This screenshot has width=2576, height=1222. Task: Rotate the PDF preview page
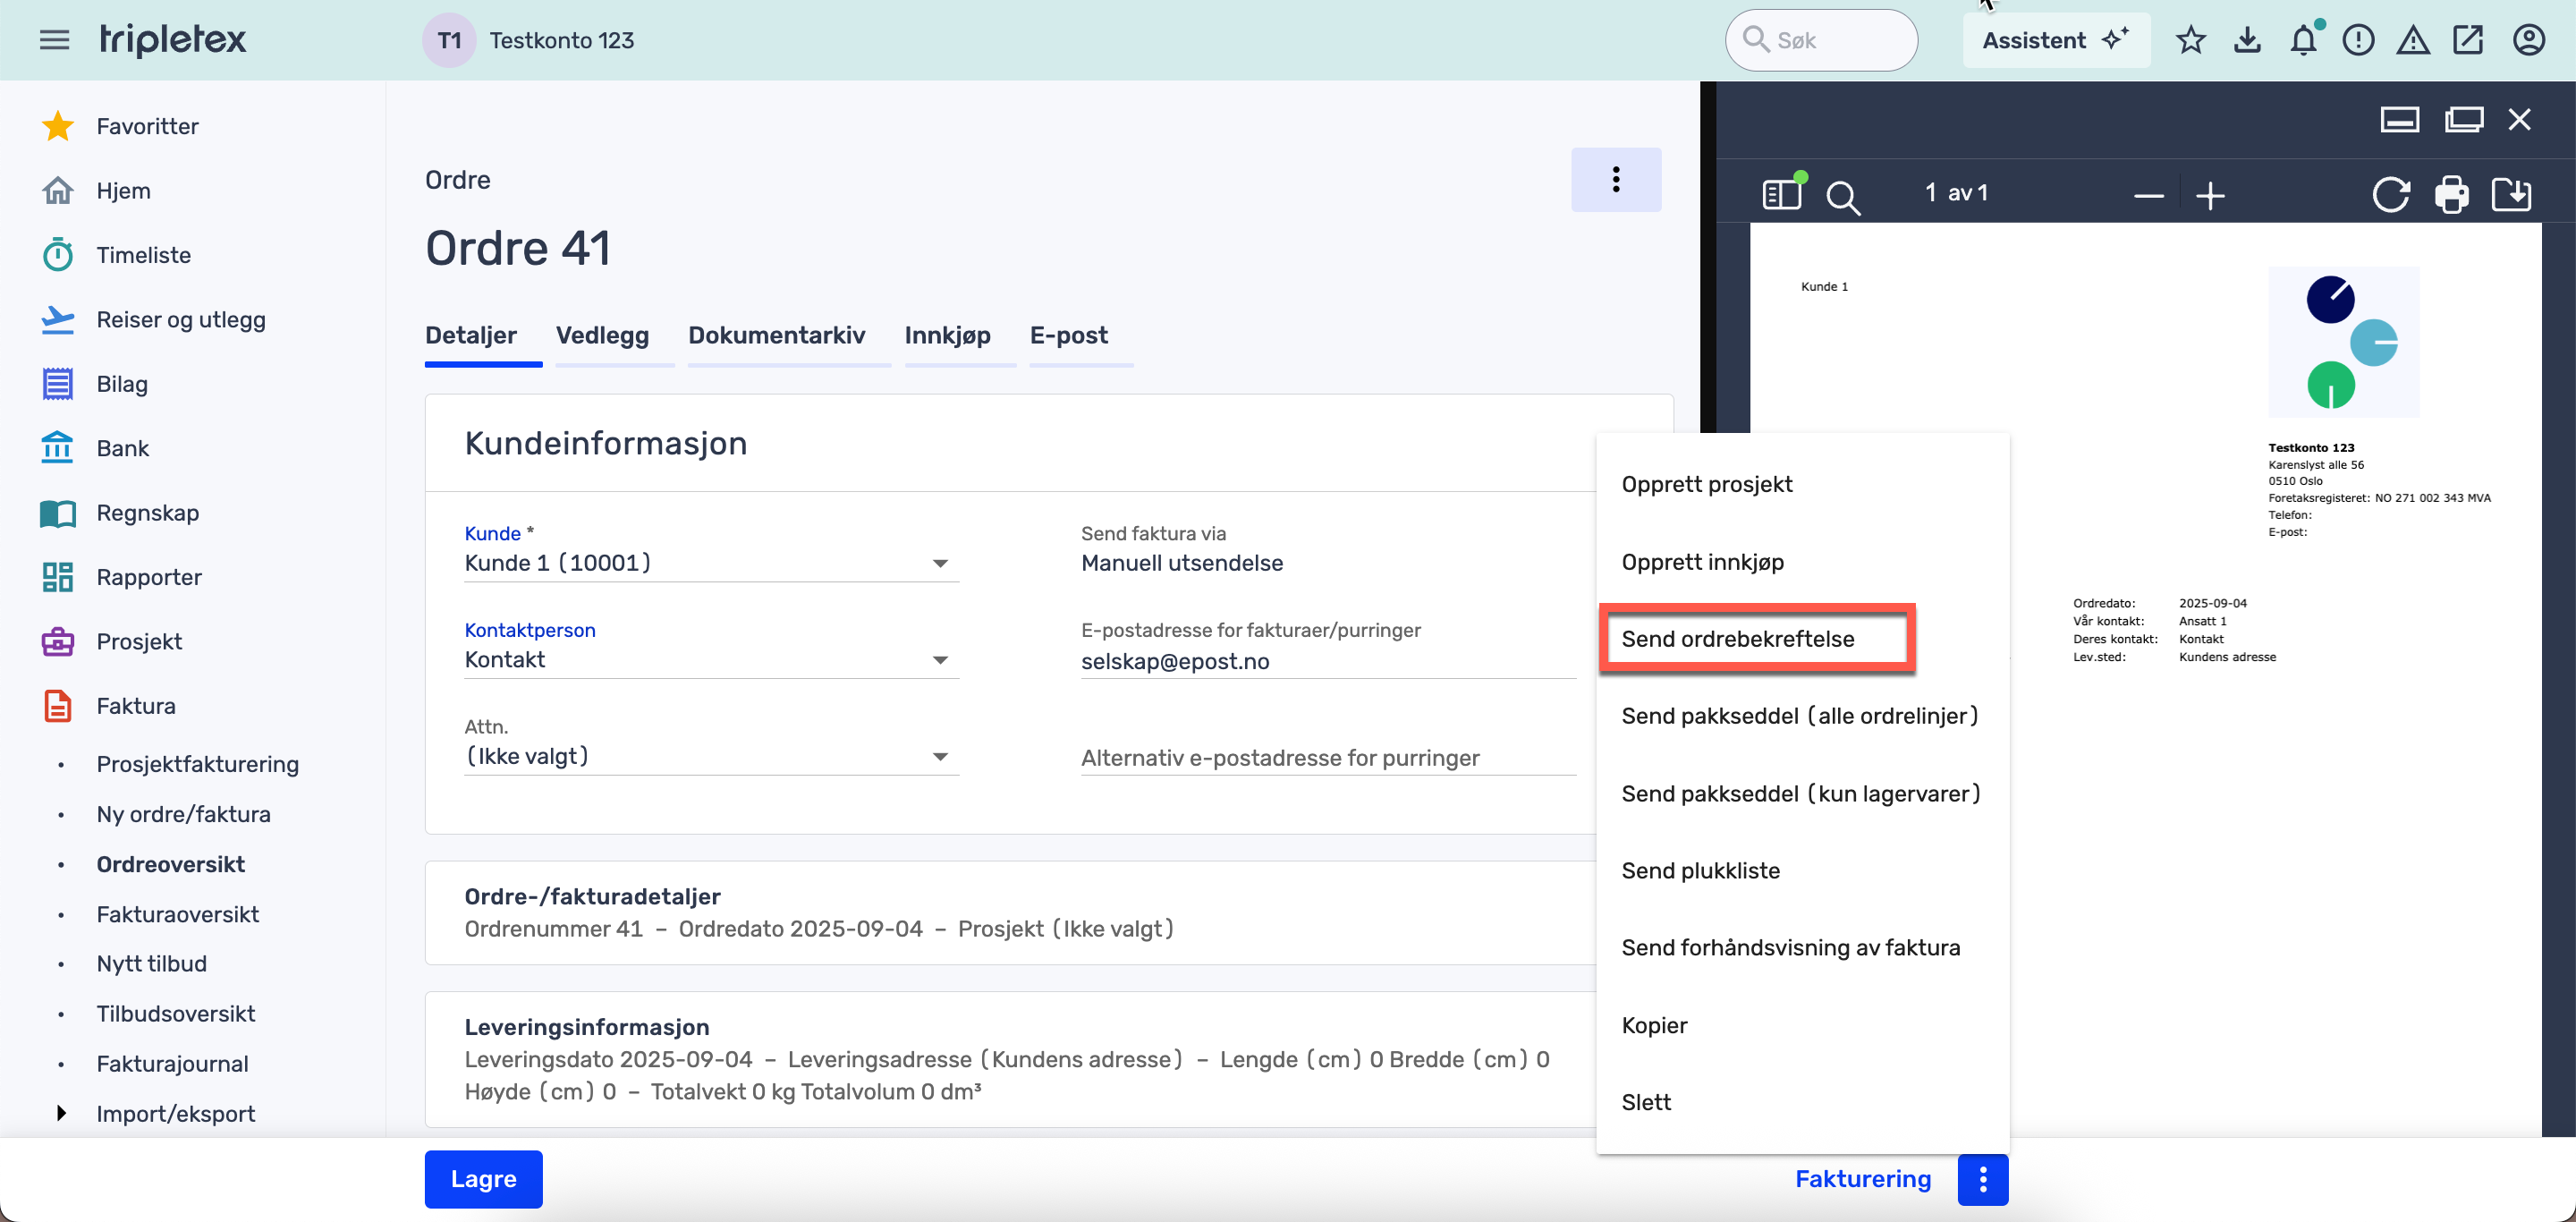click(2390, 194)
